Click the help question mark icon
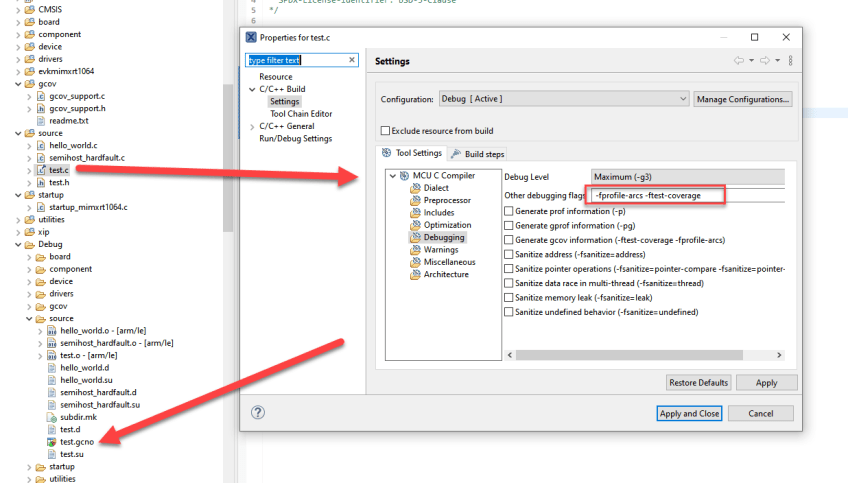 coord(258,412)
